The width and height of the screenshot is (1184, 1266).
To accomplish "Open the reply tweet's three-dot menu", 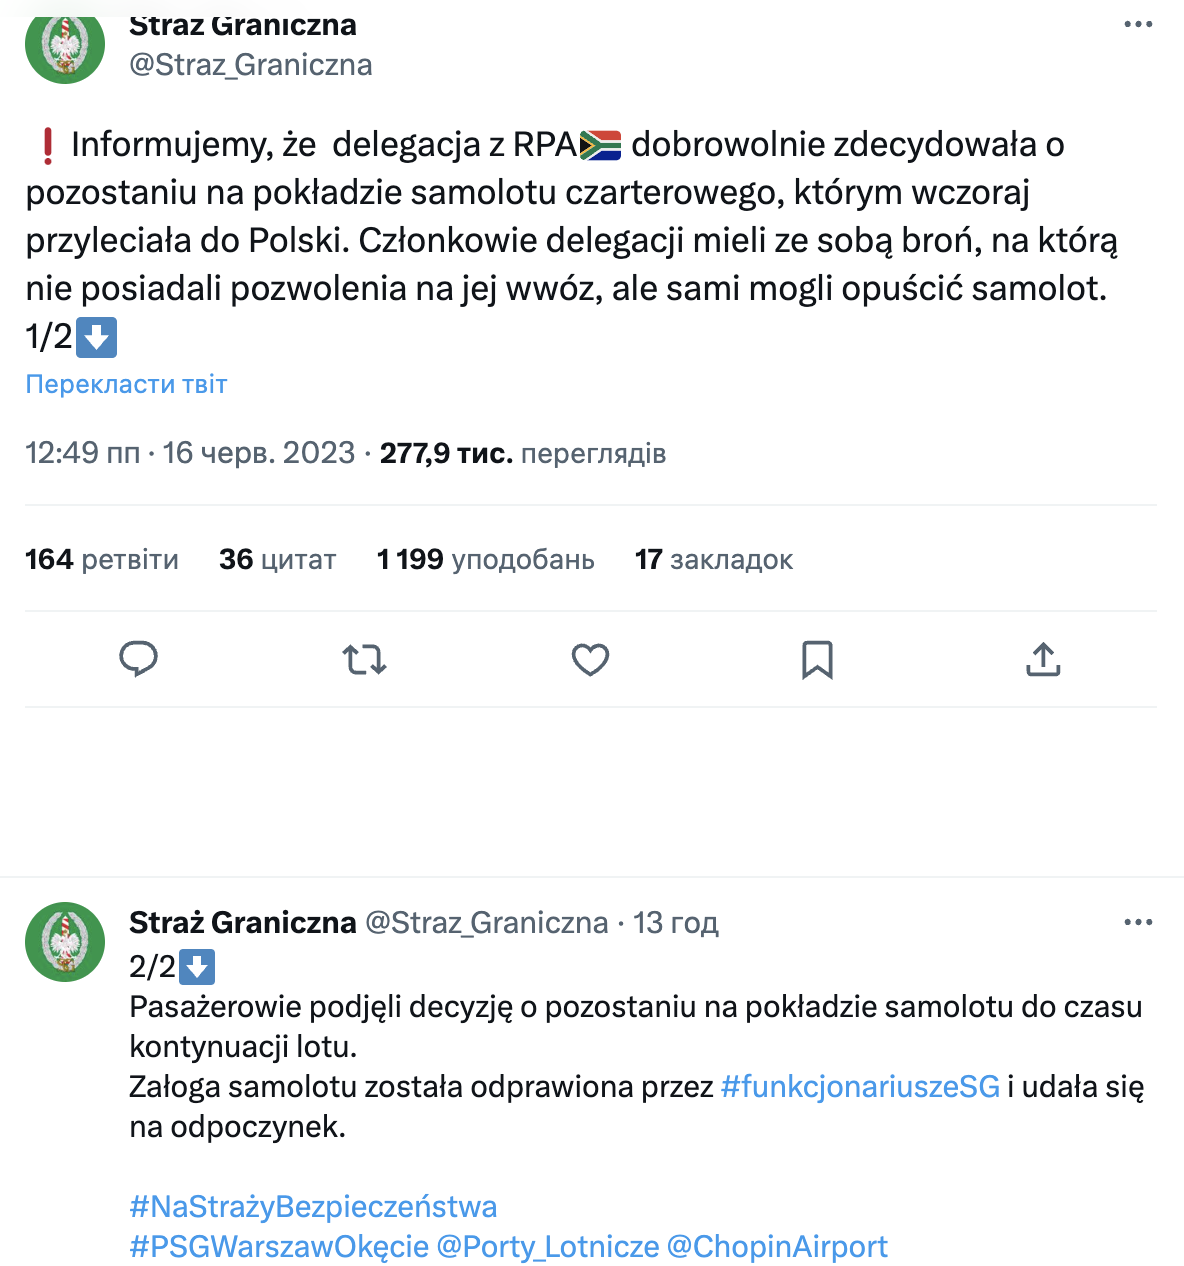I will [x=1138, y=922].
